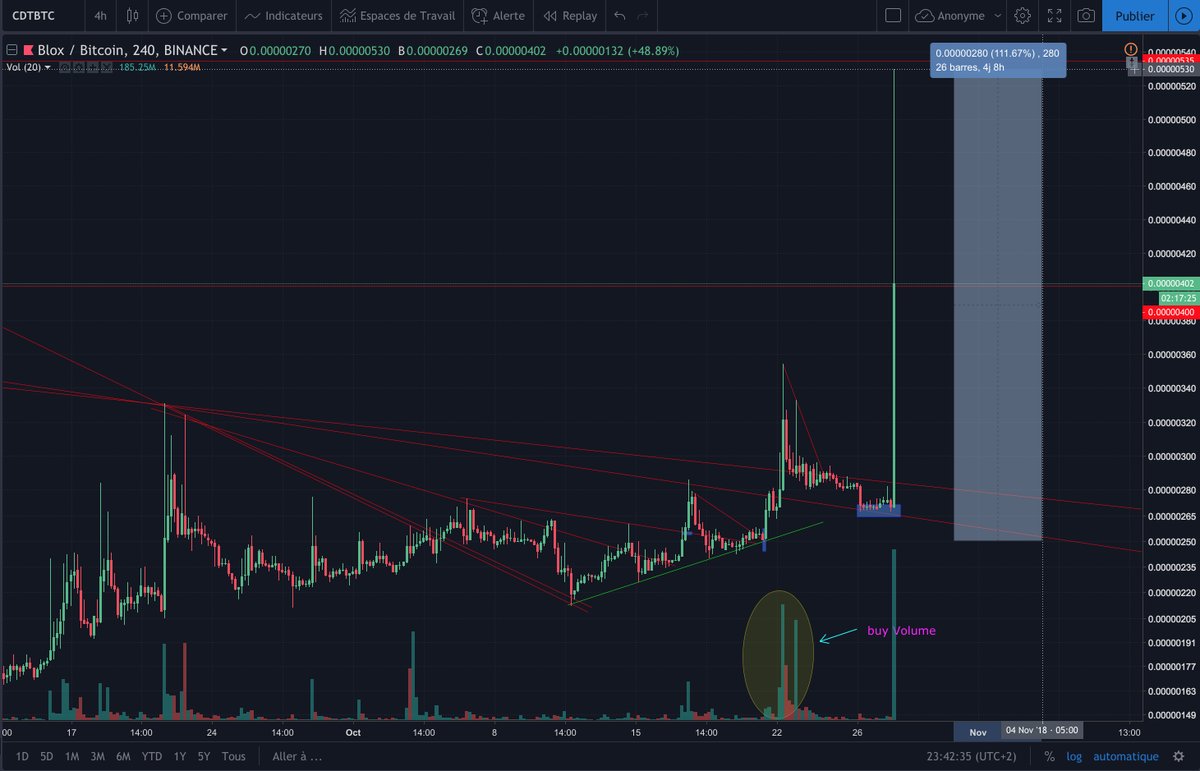Screen dimensions: 1200x771
Task: Select the 5D date range
Action: click(x=47, y=756)
